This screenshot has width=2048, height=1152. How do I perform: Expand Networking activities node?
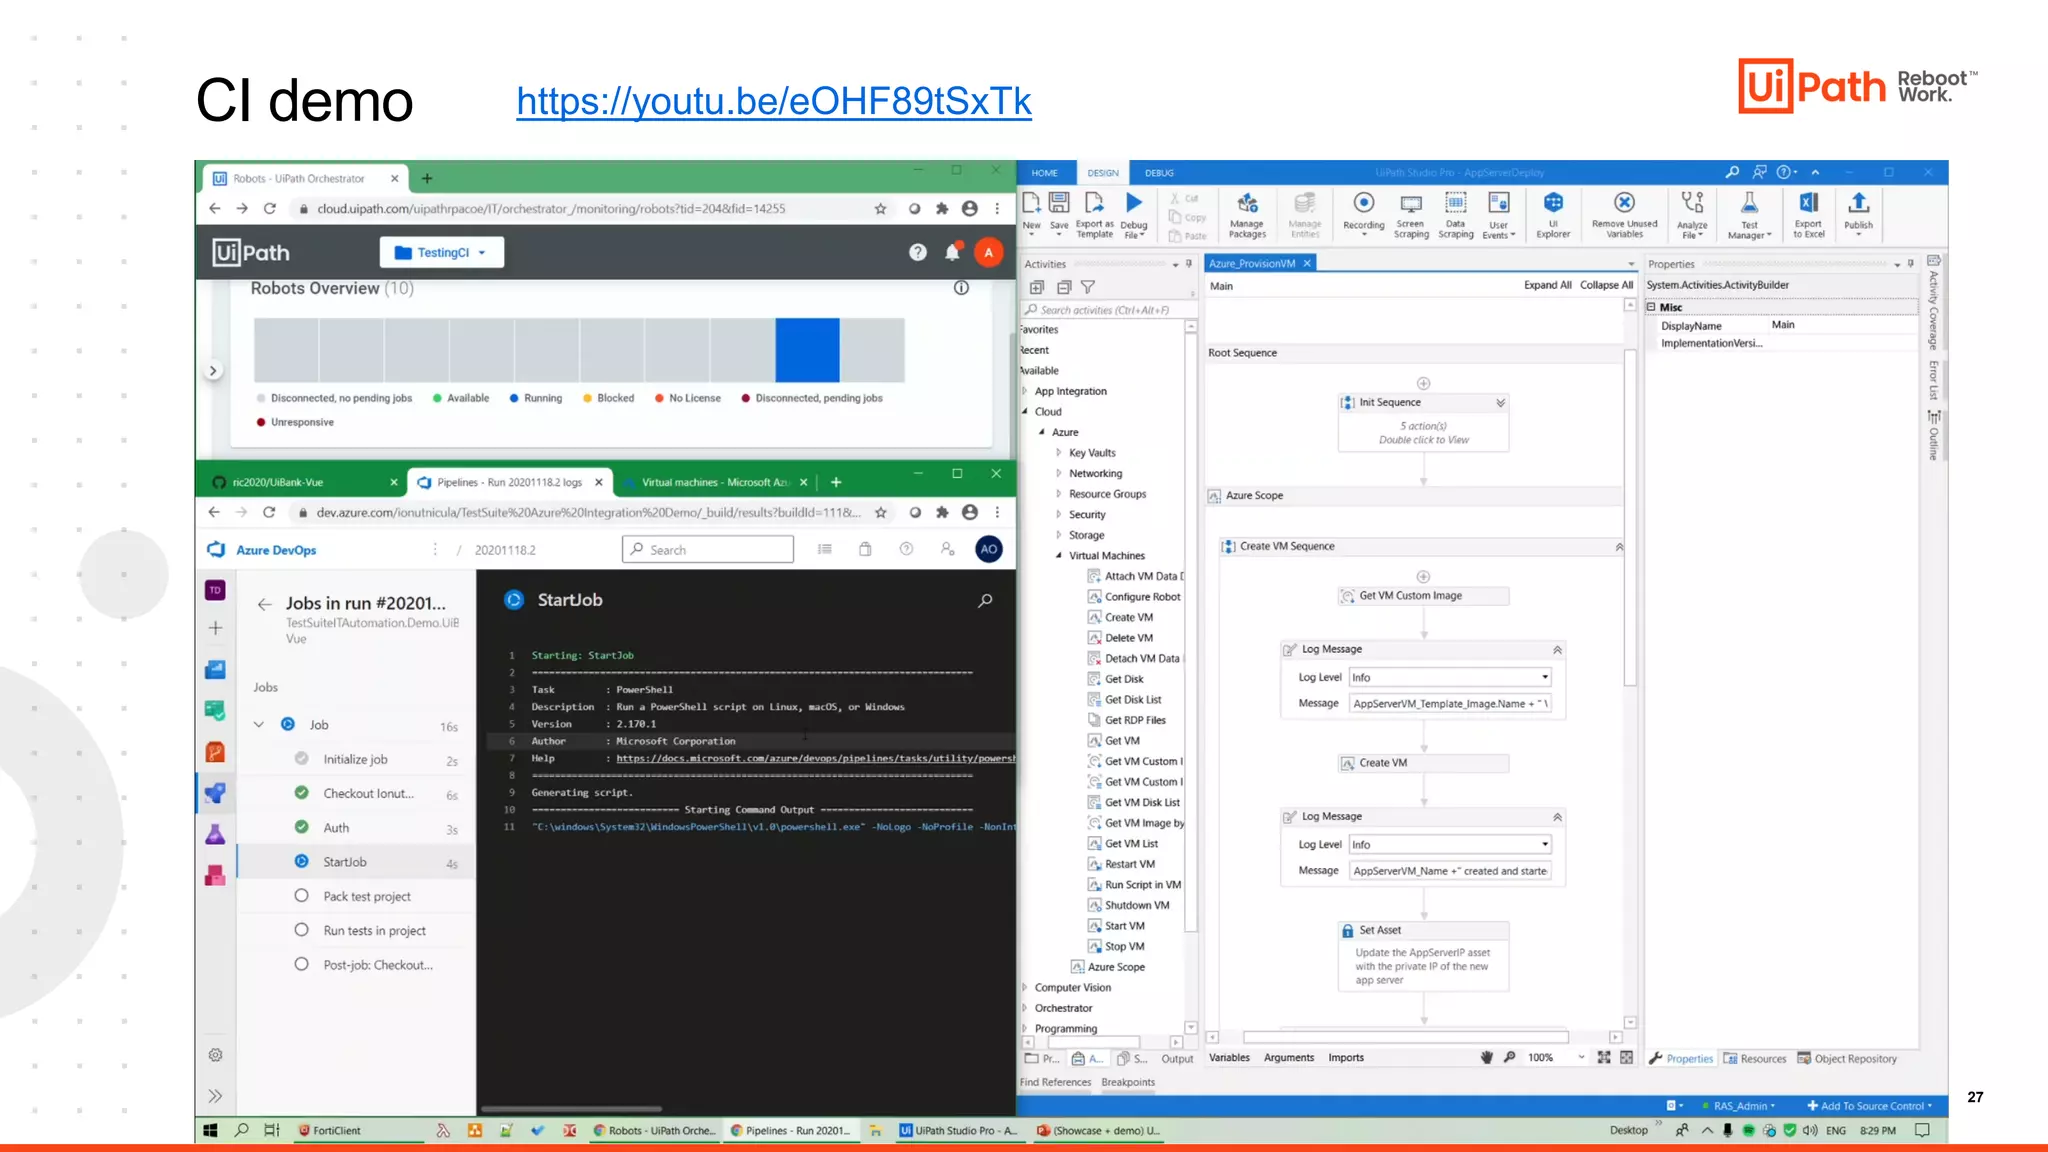1059,473
